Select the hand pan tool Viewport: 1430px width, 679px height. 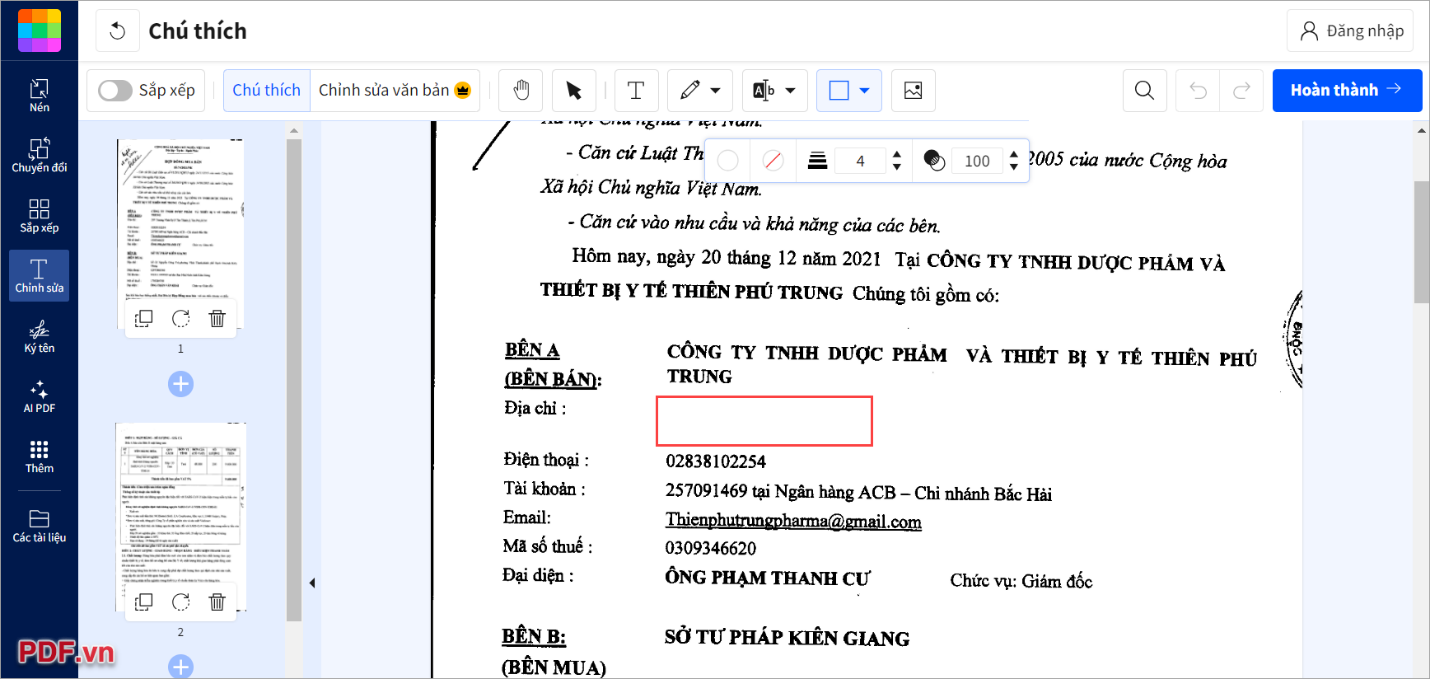[521, 90]
